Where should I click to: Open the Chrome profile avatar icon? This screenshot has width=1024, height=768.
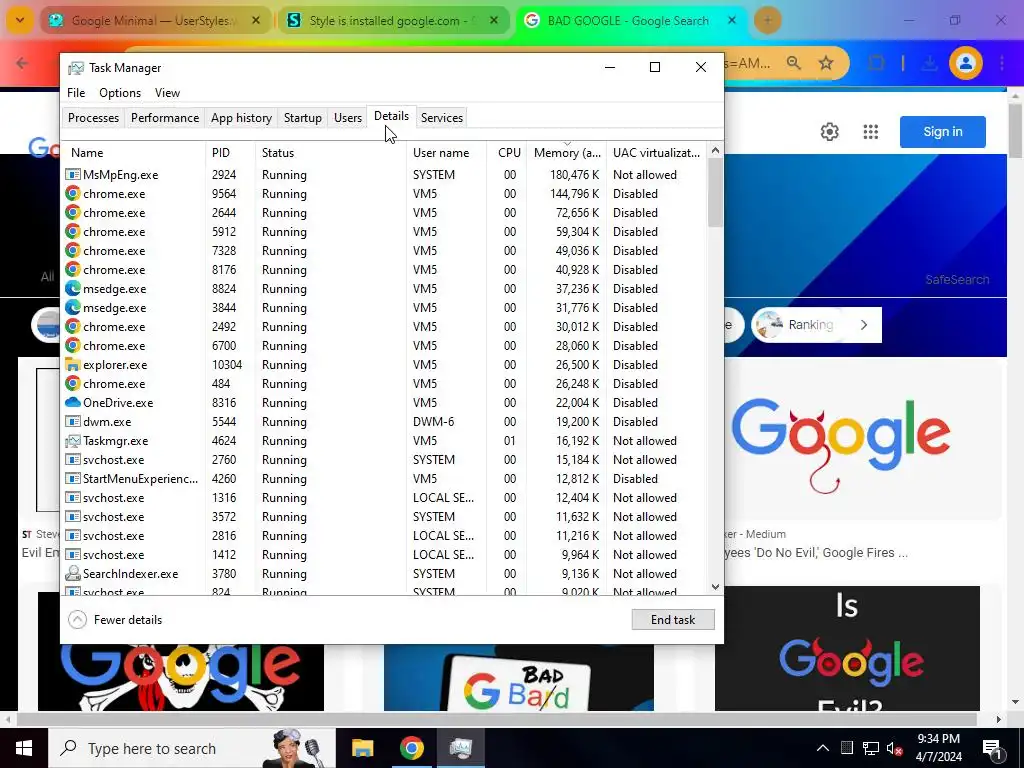[965, 63]
